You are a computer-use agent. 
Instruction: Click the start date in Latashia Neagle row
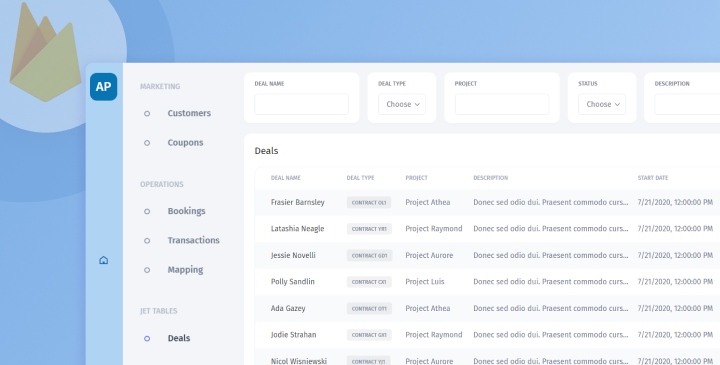click(675, 229)
